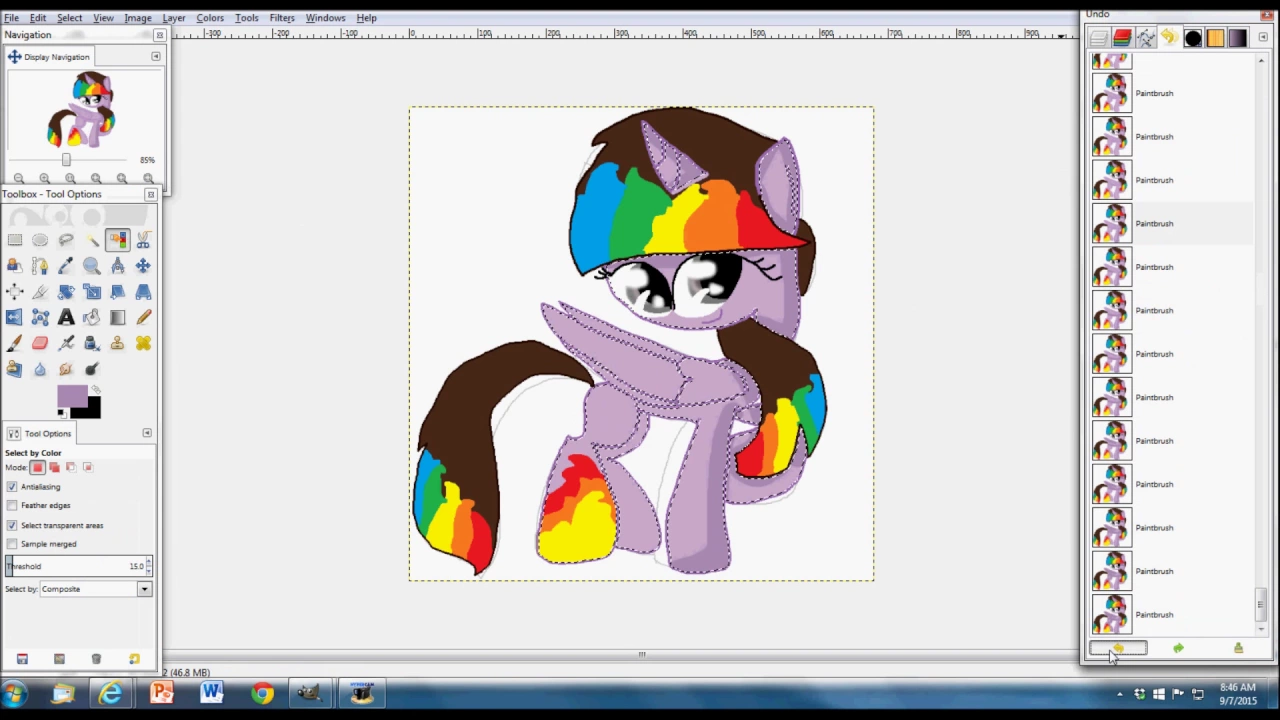
Task: Select the Clone stamp tool
Action: pos(117,344)
